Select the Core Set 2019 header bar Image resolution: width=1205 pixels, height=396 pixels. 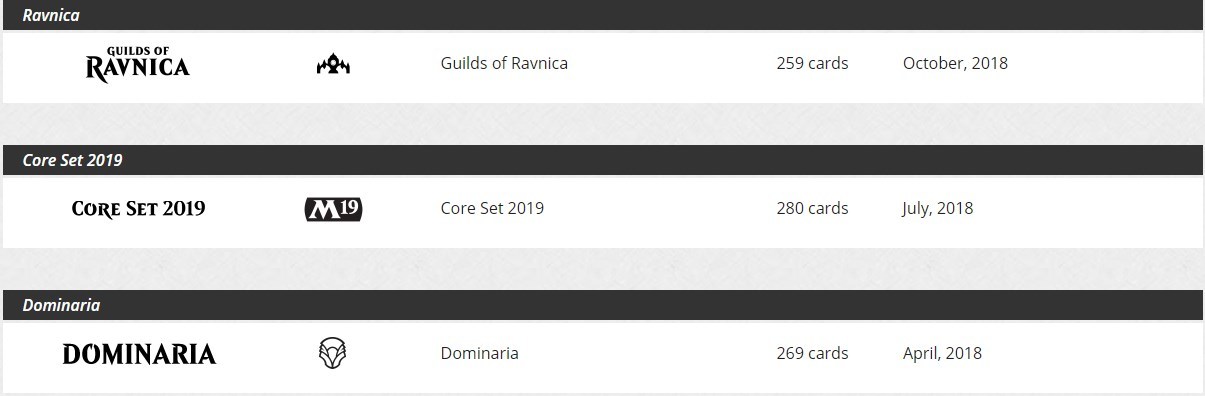602,160
